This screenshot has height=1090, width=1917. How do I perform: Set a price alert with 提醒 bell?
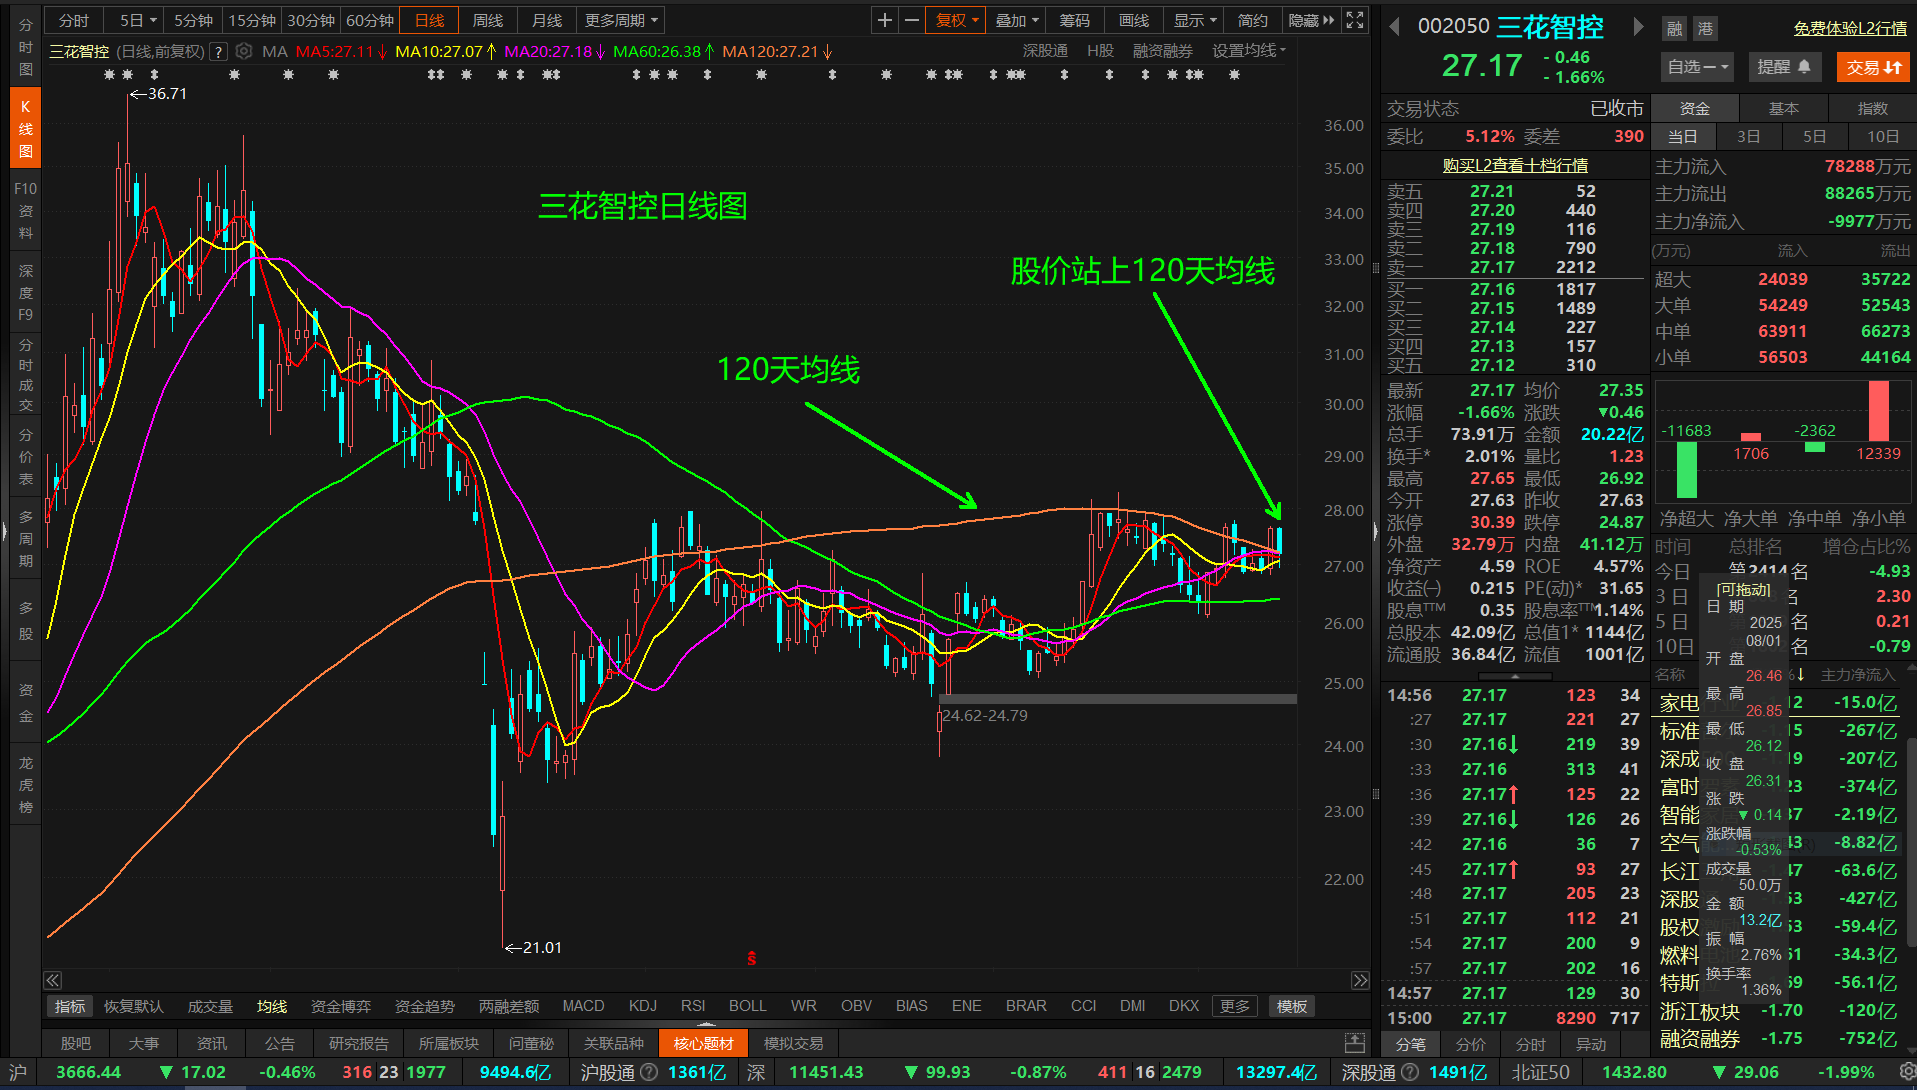[1784, 67]
